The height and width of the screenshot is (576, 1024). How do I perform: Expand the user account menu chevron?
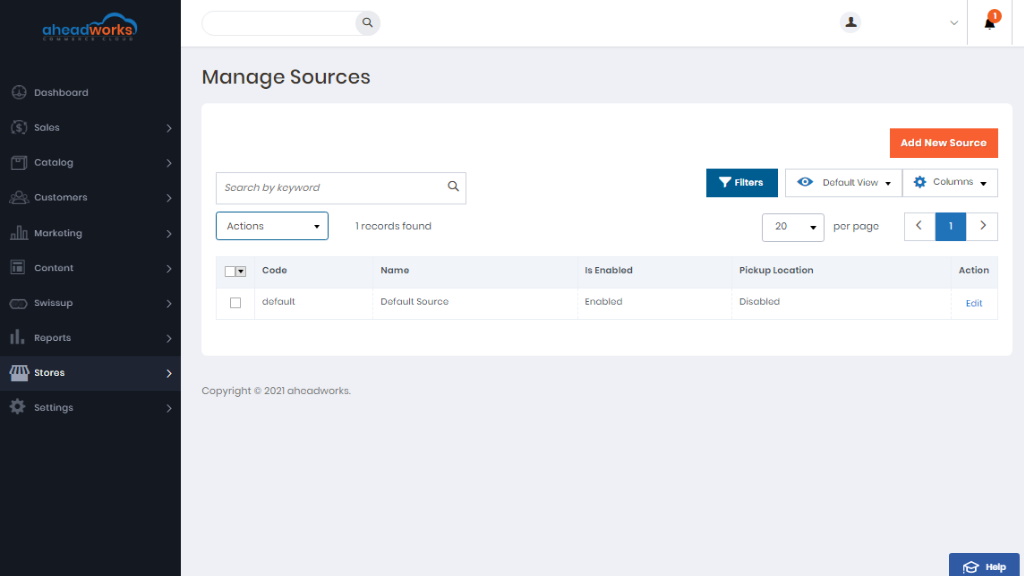(x=953, y=23)
